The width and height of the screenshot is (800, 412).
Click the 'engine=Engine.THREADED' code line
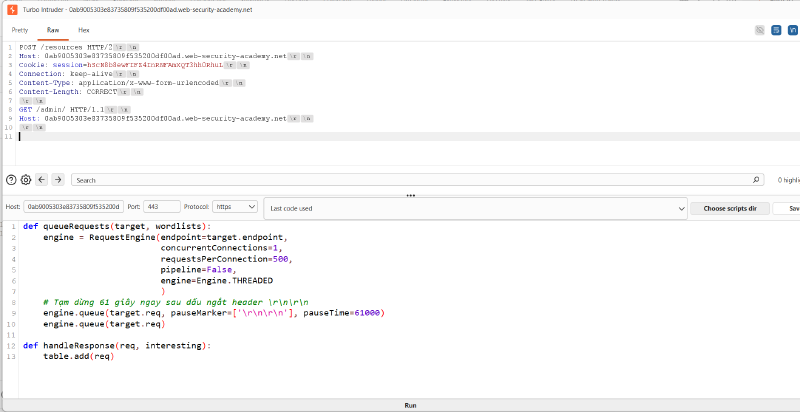coord(217,280)
